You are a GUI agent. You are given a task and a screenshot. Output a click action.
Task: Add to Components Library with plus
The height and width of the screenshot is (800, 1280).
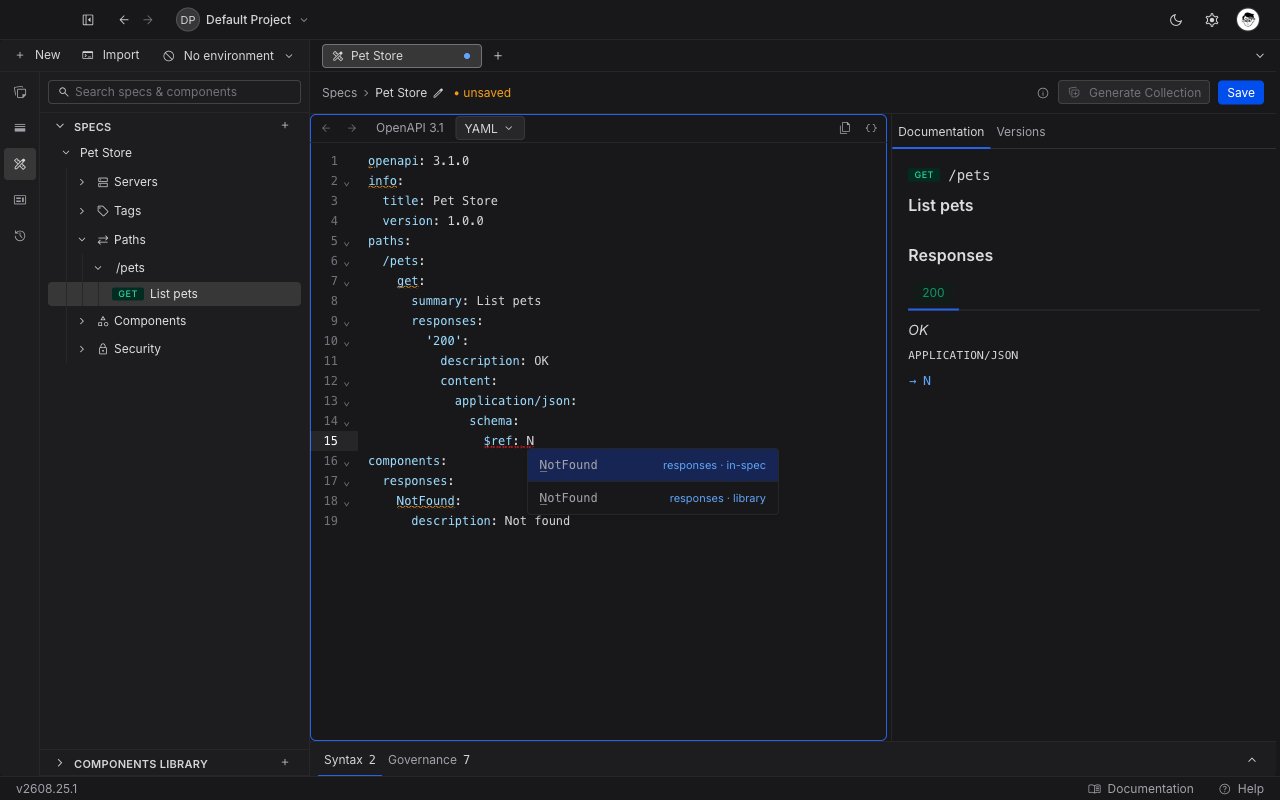tap(285, 763)
